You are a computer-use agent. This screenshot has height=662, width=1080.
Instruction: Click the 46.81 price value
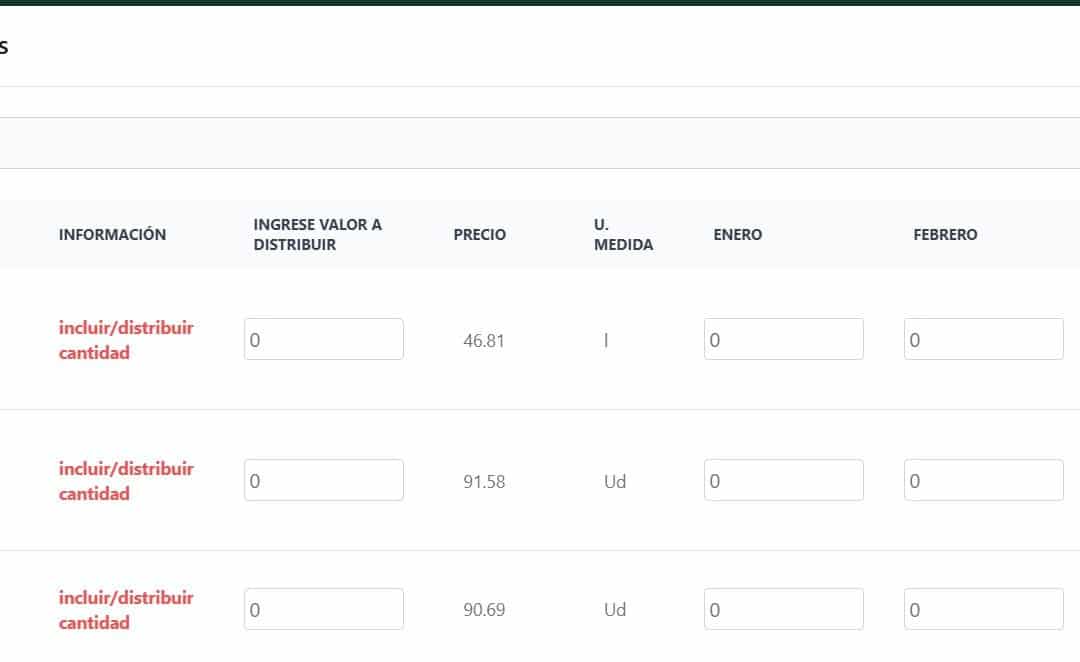(484, 341)
